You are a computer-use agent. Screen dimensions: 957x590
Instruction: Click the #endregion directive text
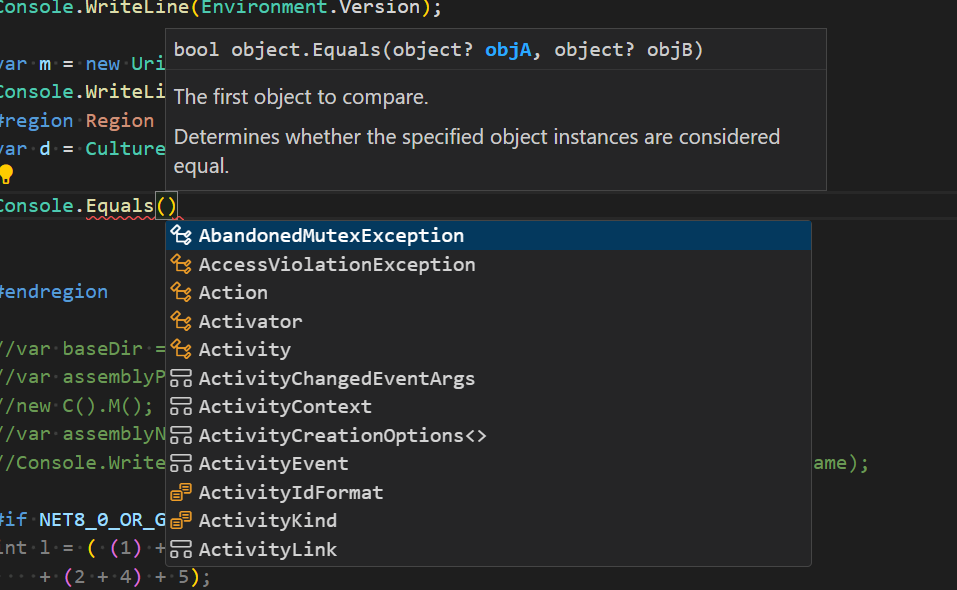pyautogui.click(x=54, y=291)
